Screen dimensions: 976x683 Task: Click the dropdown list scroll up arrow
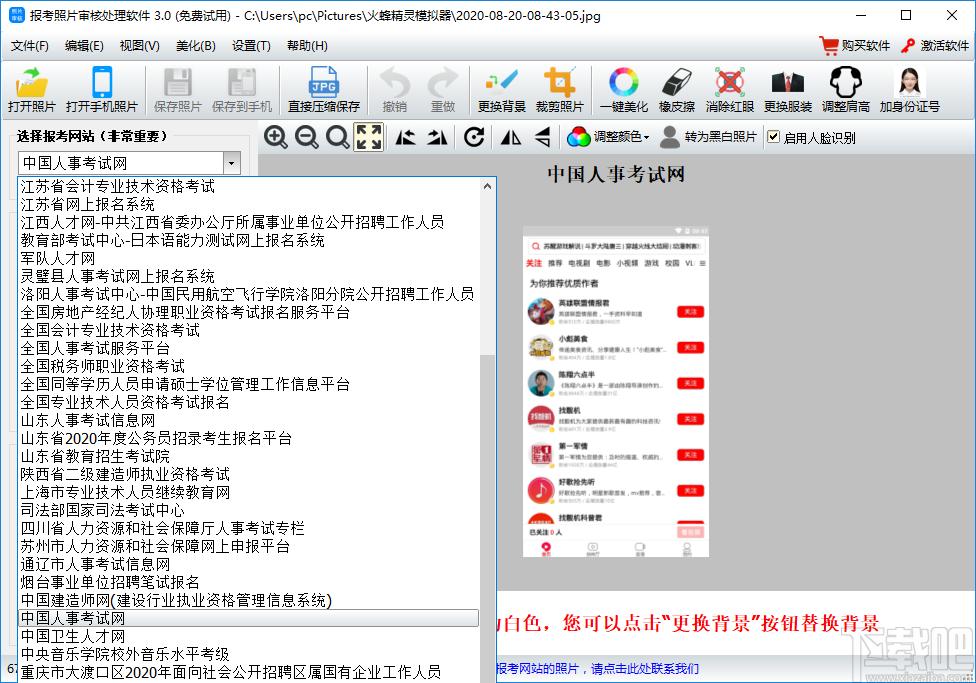point(487,186)
